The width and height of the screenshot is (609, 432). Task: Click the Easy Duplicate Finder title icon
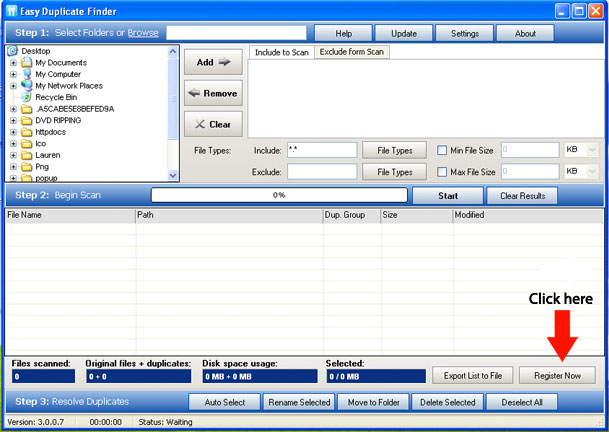(x=11, y=11)
